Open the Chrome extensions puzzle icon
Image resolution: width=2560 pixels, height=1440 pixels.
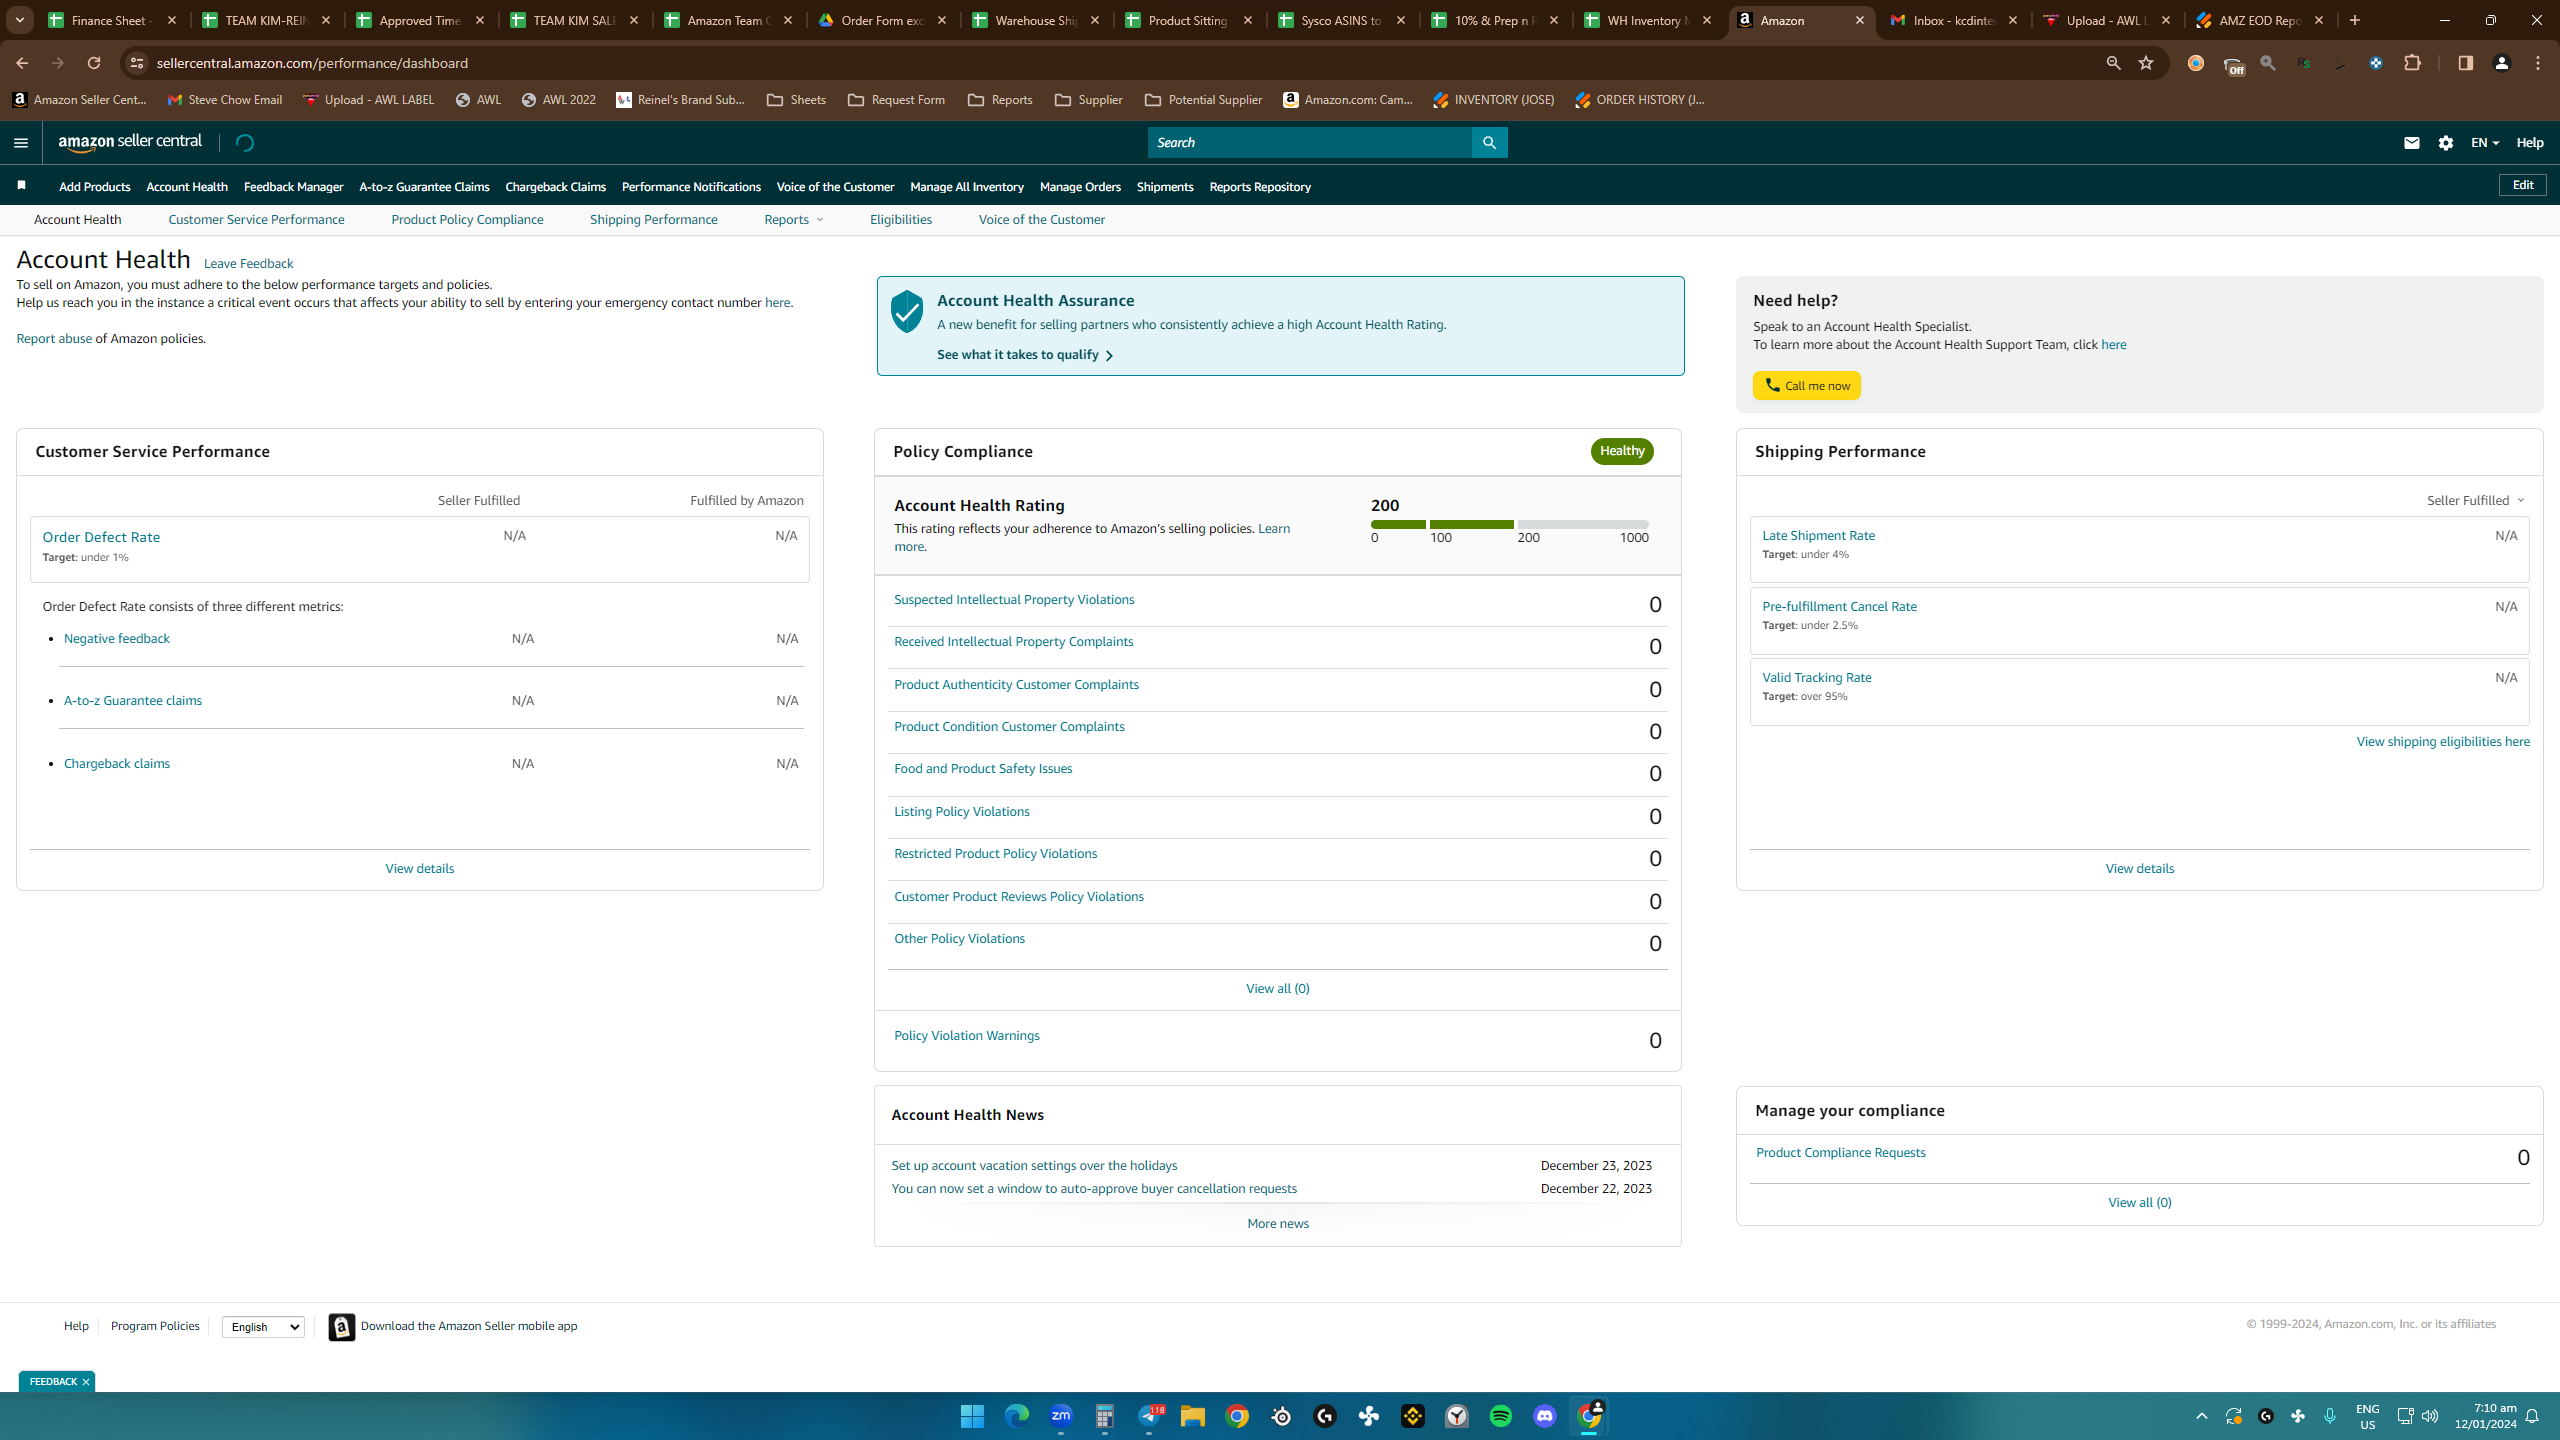pos(2413,63)
